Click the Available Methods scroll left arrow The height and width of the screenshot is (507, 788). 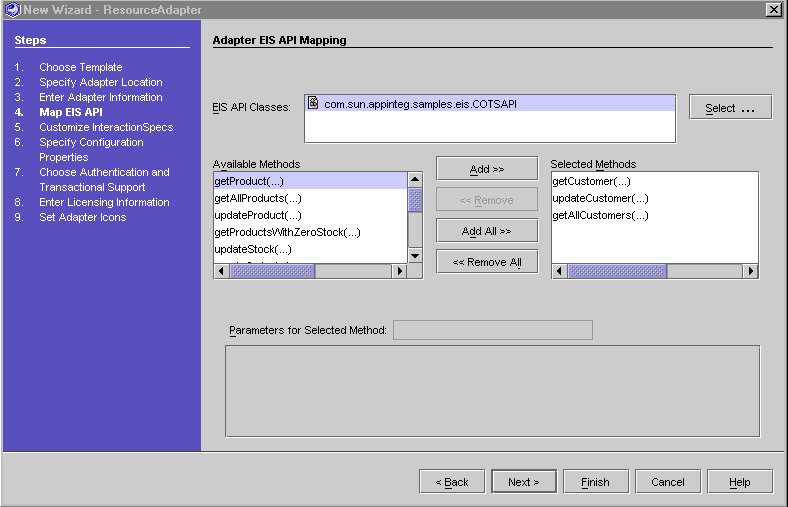pos(221,271)
